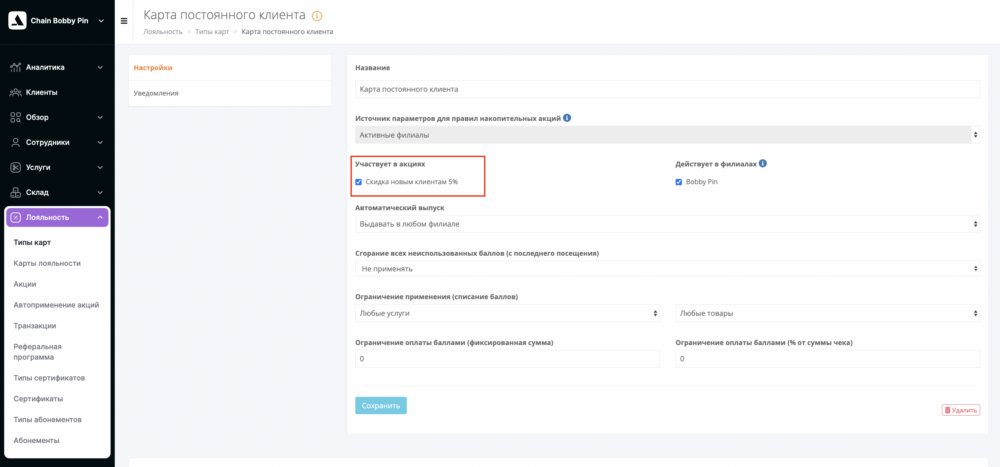Expand the Сотрудники menu section
Screen dimensions: 1000x467
pos(100,142)
